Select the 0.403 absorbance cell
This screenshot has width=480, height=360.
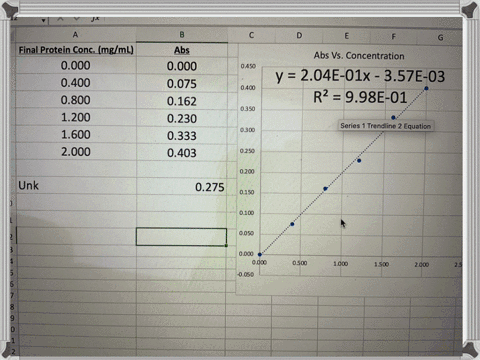coord(182,153)
